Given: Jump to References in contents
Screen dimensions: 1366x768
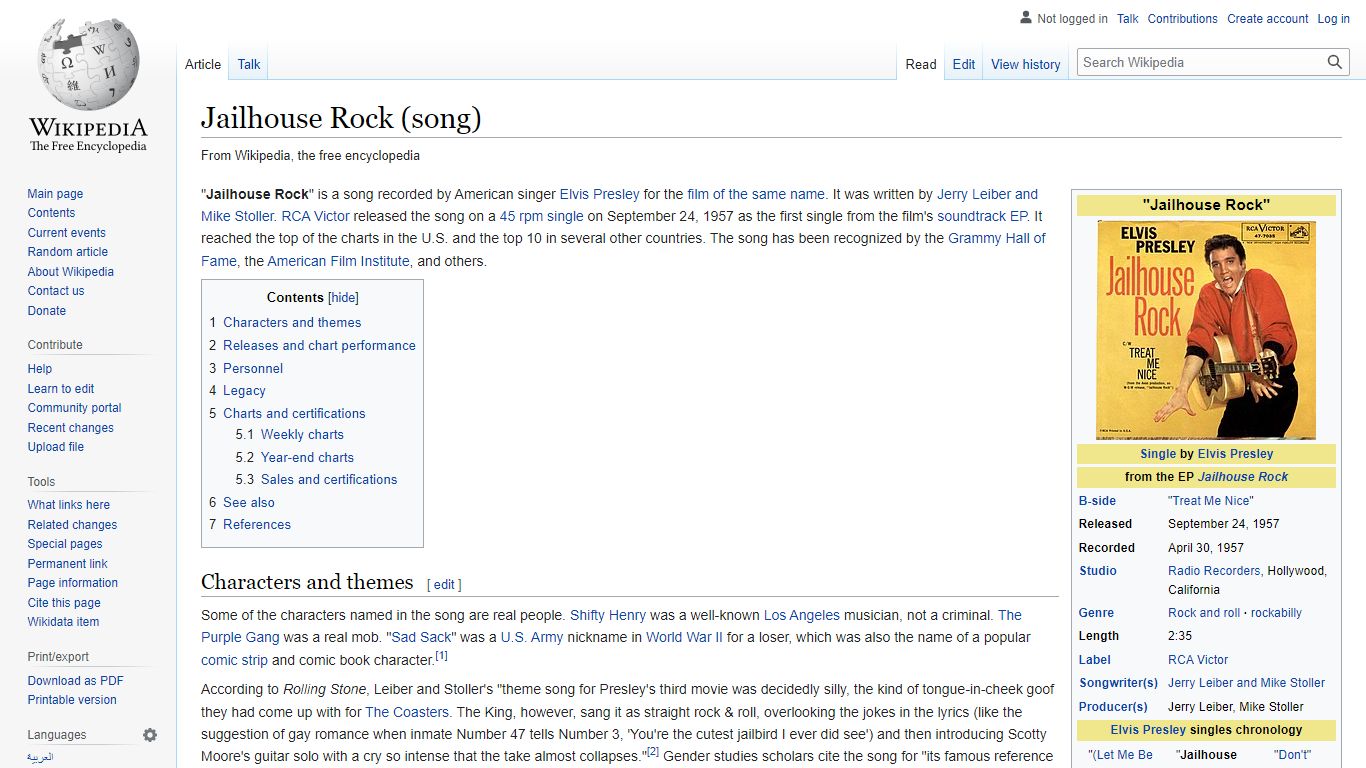Looking at the screenshot, I should pyautogui.click(x=257, y=524).
